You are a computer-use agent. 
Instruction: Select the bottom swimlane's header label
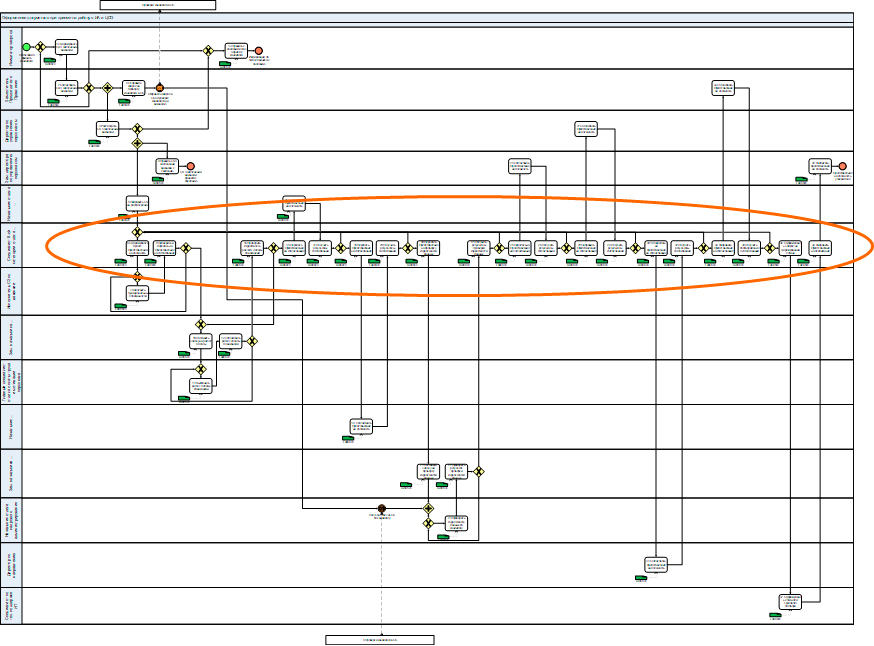[11, 606]
